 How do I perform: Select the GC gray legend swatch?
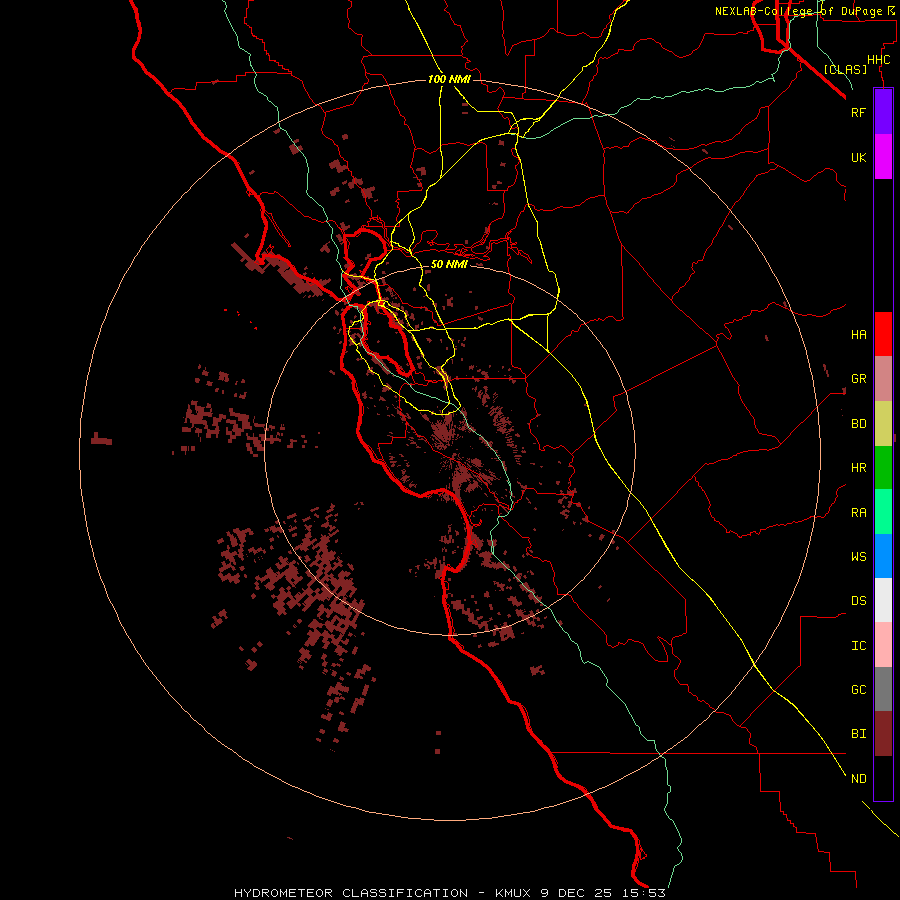click(x=883, y=689)
